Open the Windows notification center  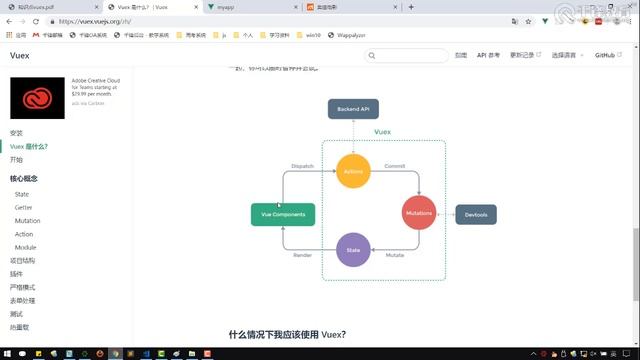627,353
